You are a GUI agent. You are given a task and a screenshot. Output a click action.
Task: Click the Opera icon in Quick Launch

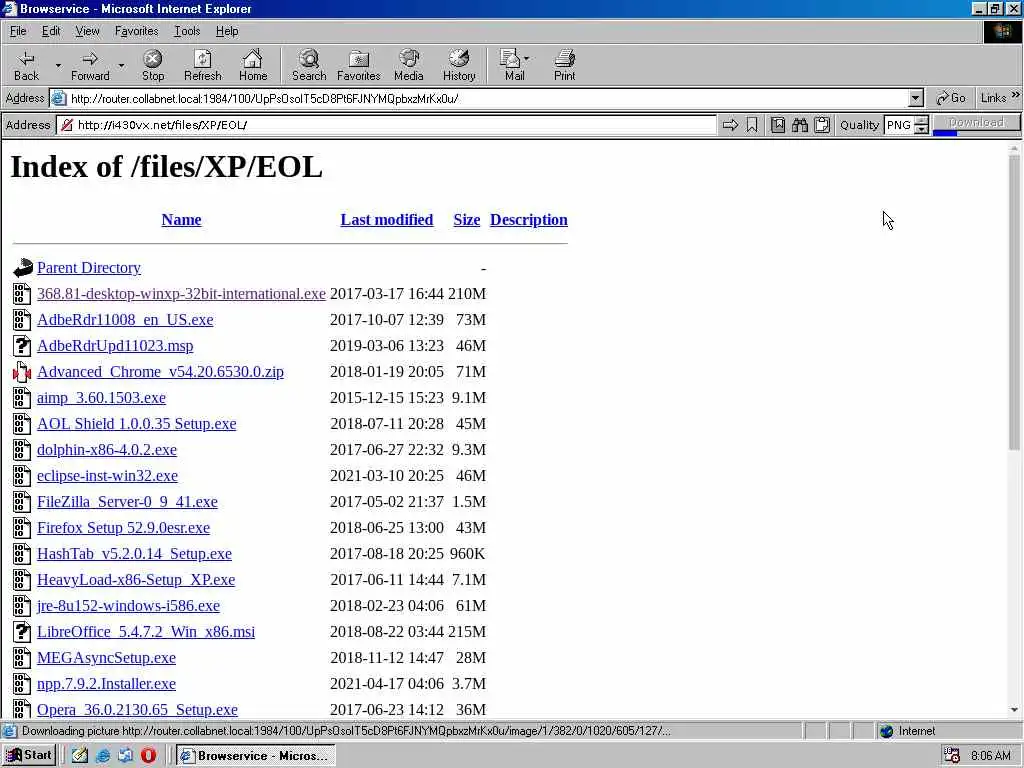click(148, 756)
